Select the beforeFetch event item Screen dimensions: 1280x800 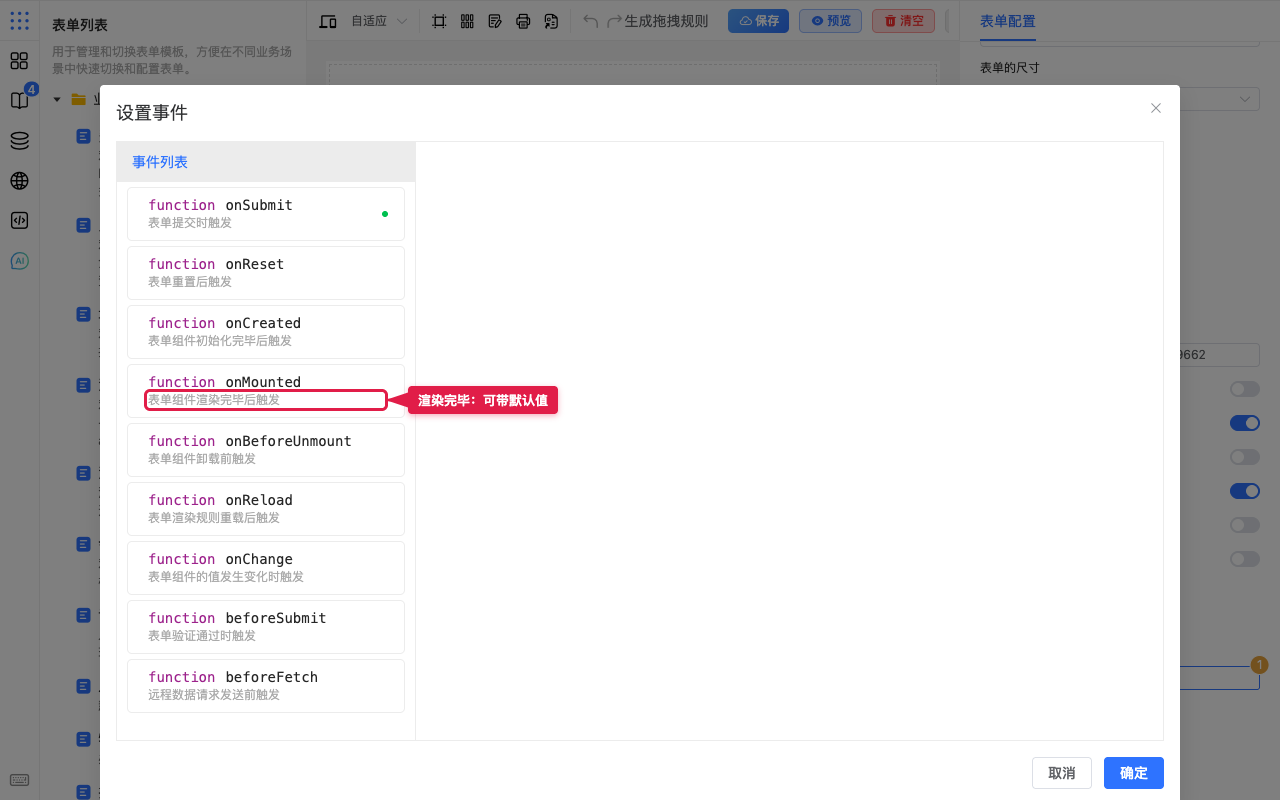266,686
